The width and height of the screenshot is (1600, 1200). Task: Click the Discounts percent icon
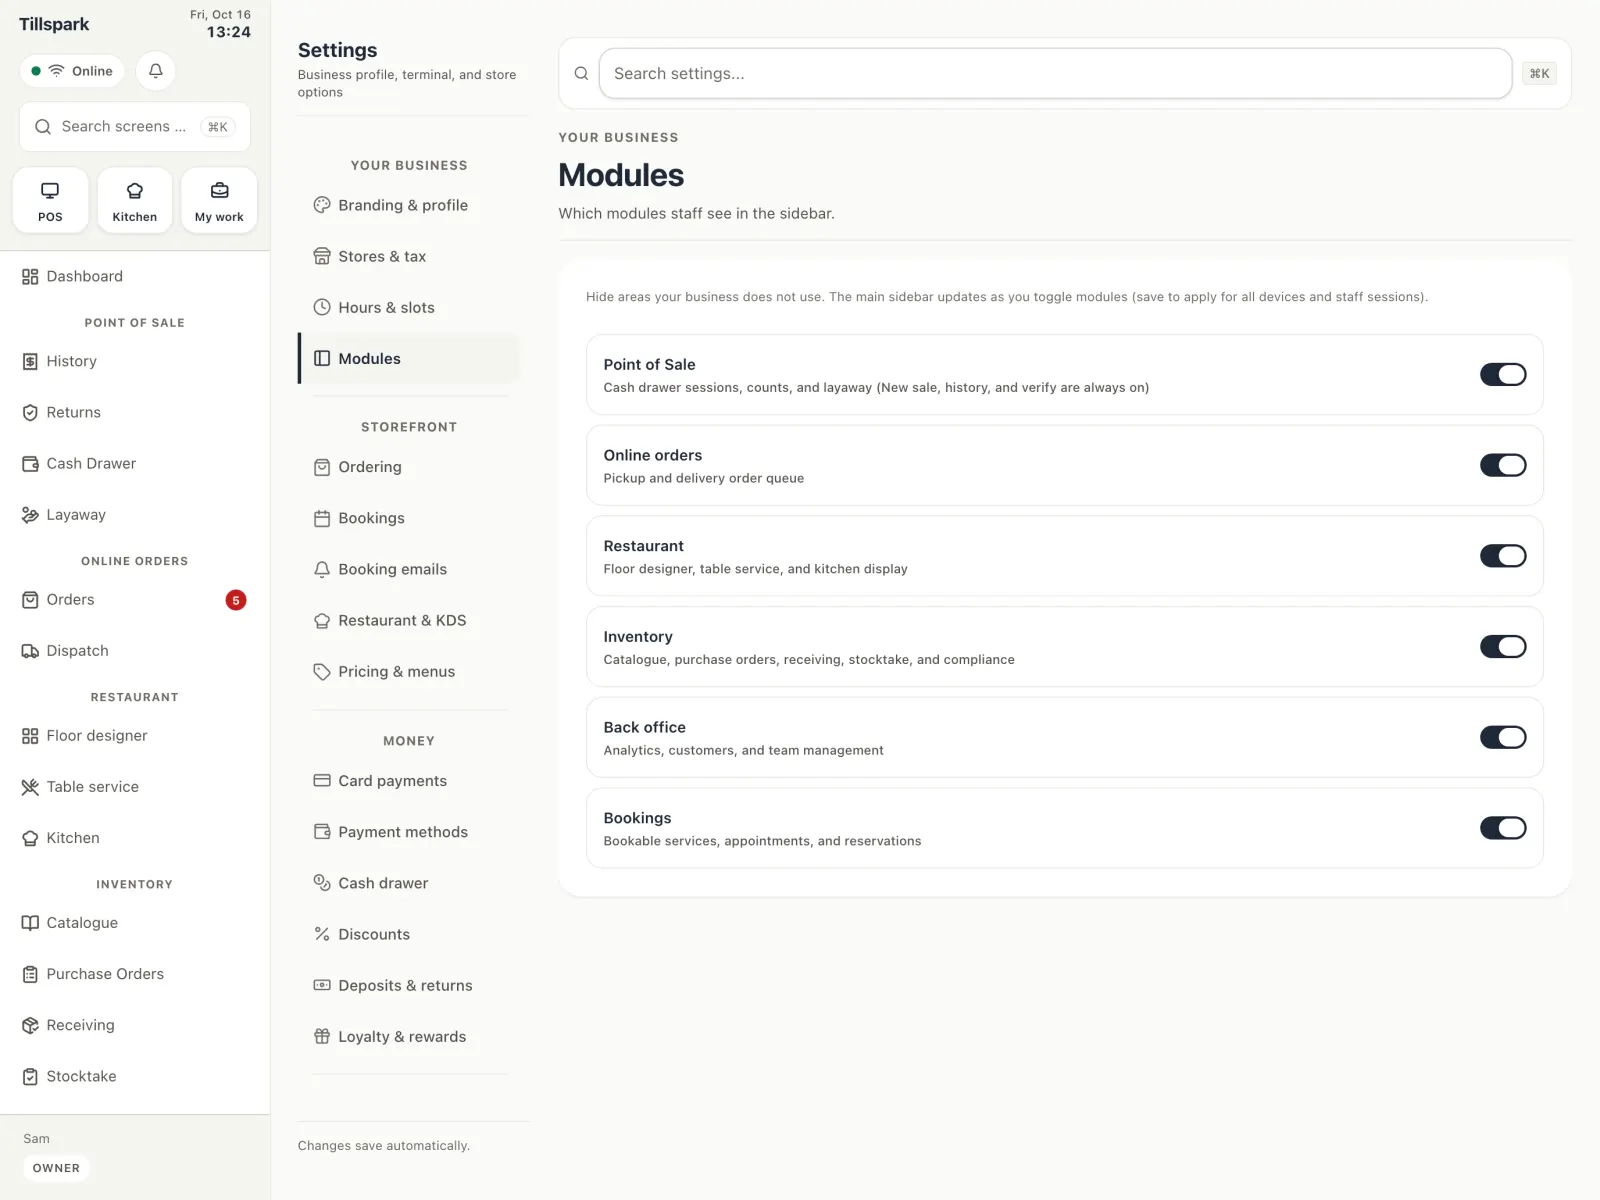[322, 934]
